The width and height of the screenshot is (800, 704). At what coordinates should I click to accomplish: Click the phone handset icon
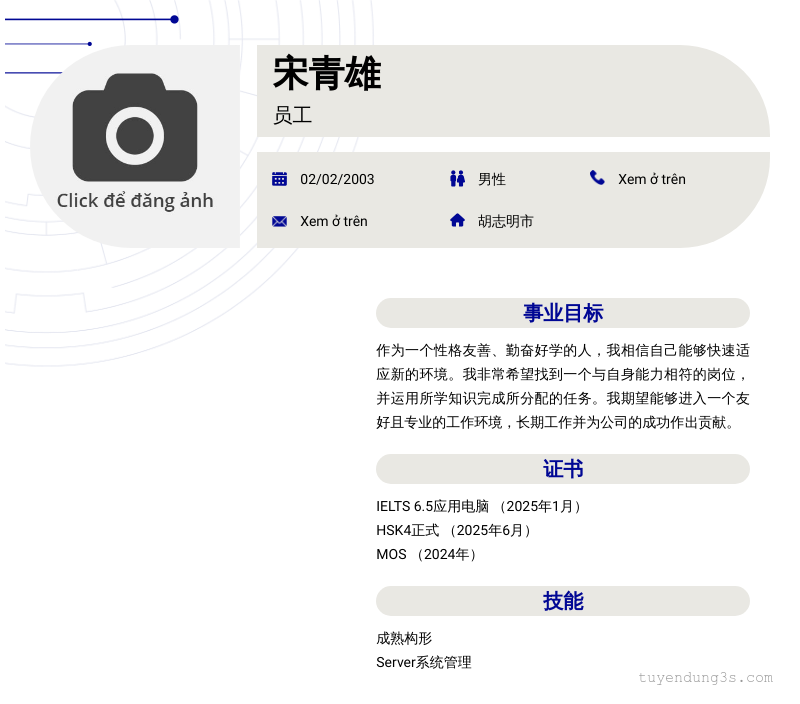click(x=597, y=178)
